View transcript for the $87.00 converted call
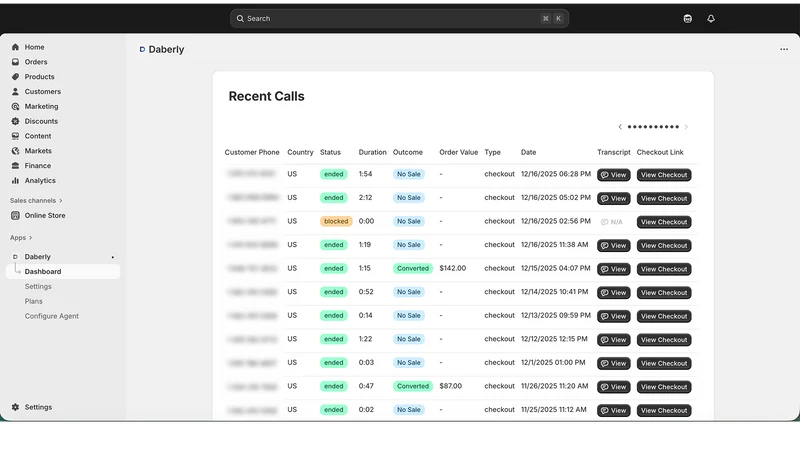 click(613, 387)
